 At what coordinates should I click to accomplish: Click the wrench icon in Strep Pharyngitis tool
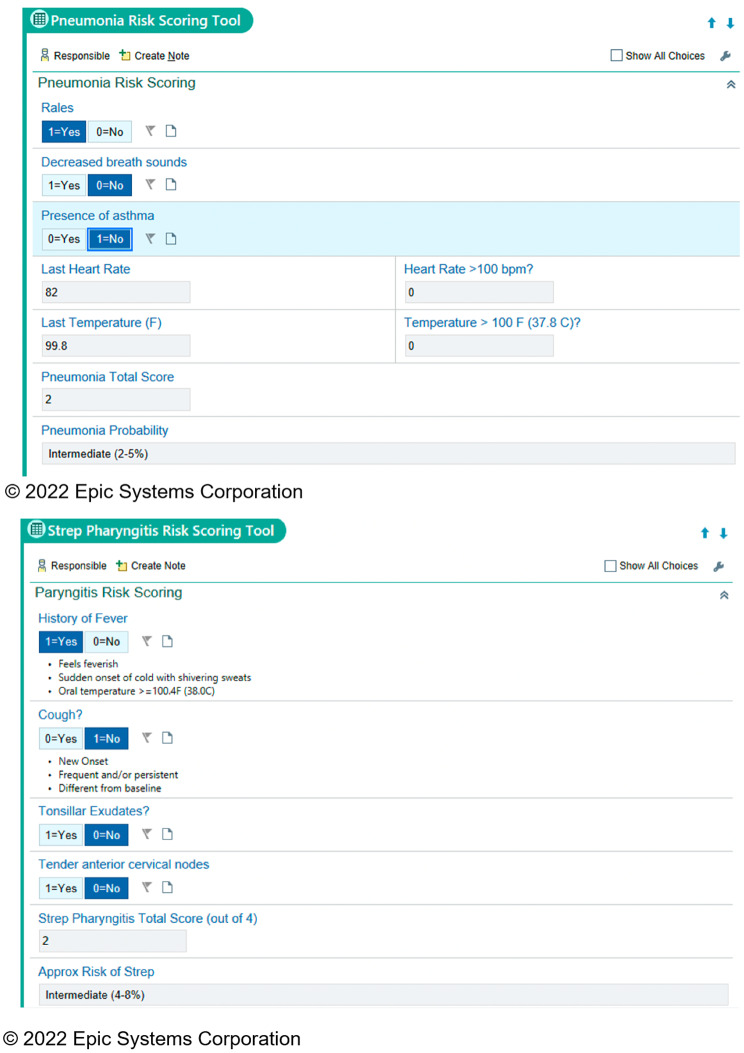[x=719, y=566]
